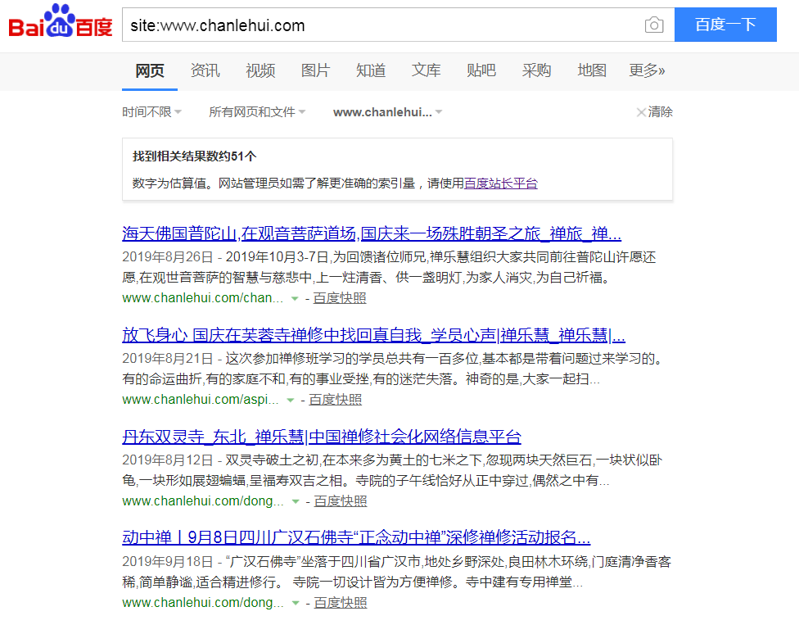Screen dimensions: 799x625
Task: Click the date 2019年8月21日 in second result
Action: point(168,358)
